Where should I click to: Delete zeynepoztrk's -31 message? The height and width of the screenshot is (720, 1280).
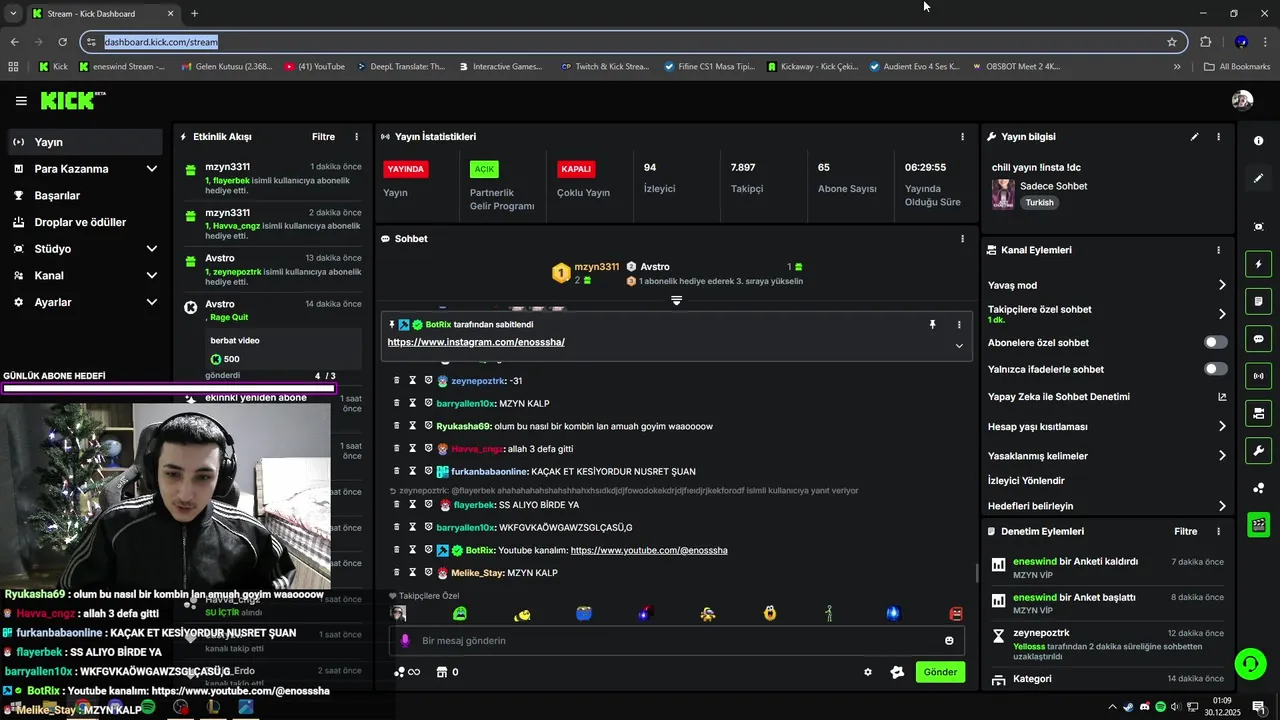[x=397, y=381]
